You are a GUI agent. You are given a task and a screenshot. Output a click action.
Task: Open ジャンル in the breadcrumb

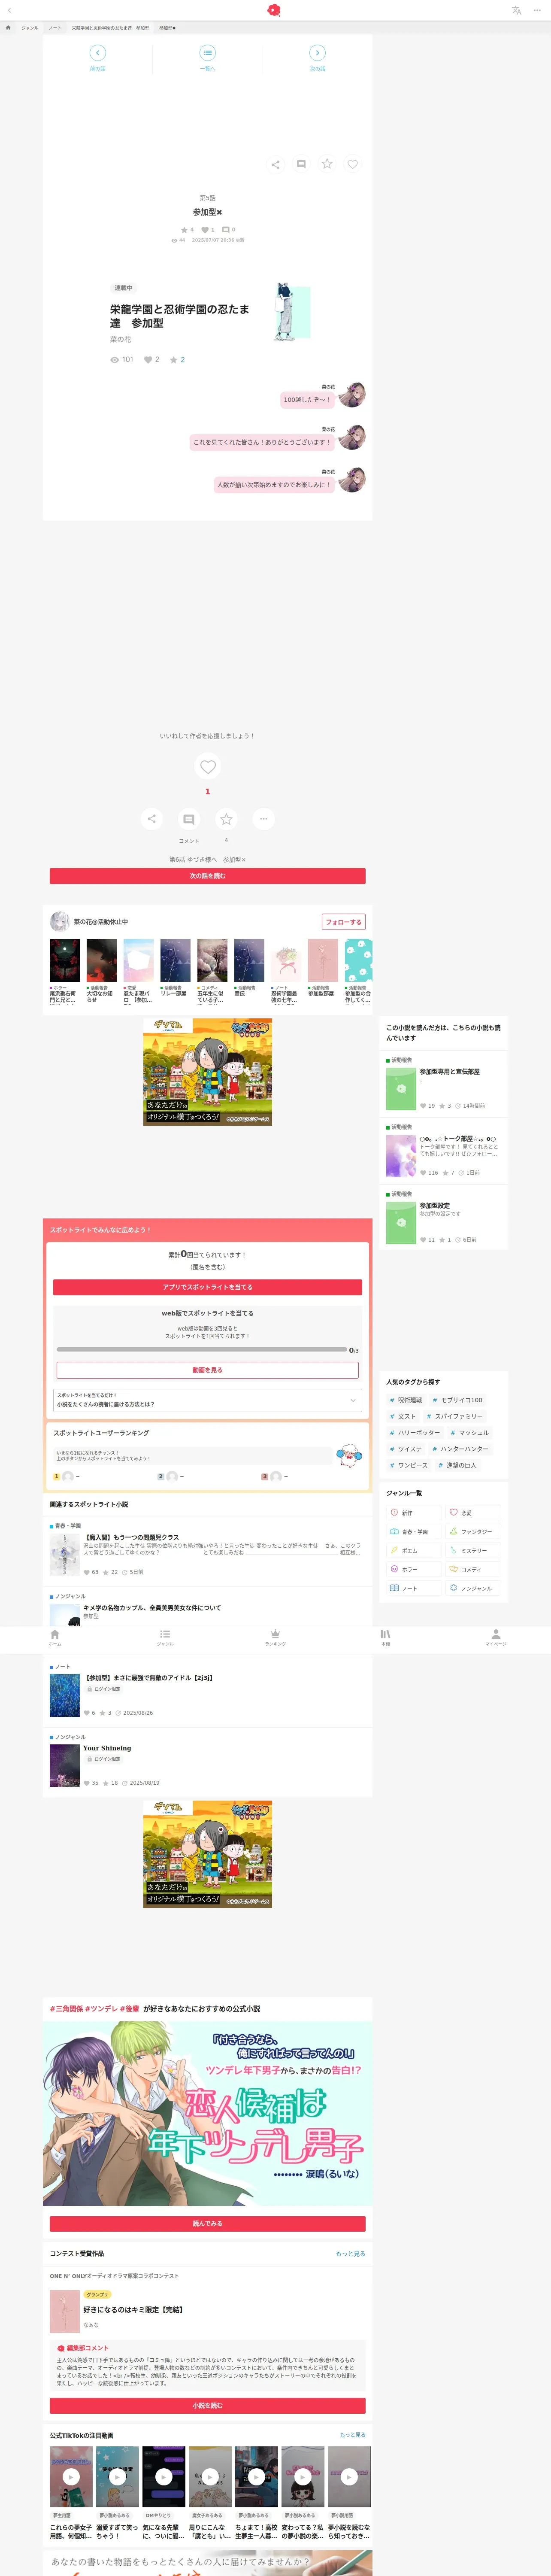click(30, 28)
